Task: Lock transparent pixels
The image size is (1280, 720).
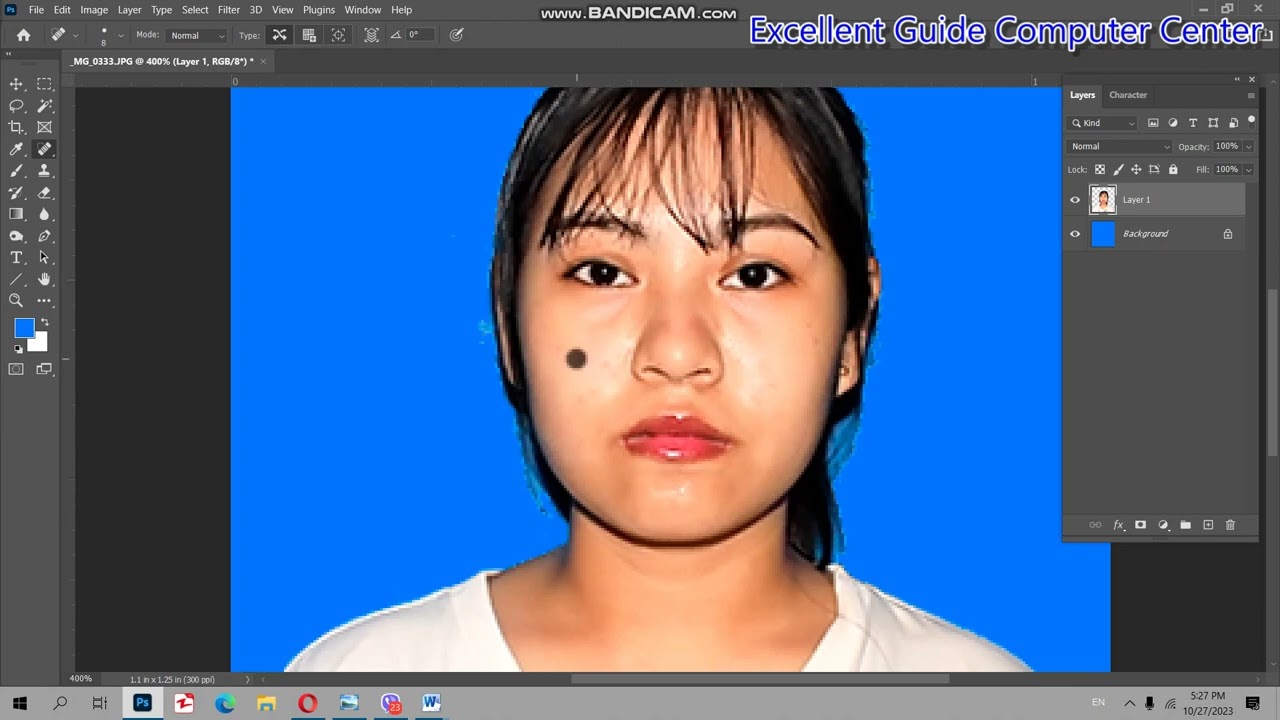Action: tap(1100, 170)
